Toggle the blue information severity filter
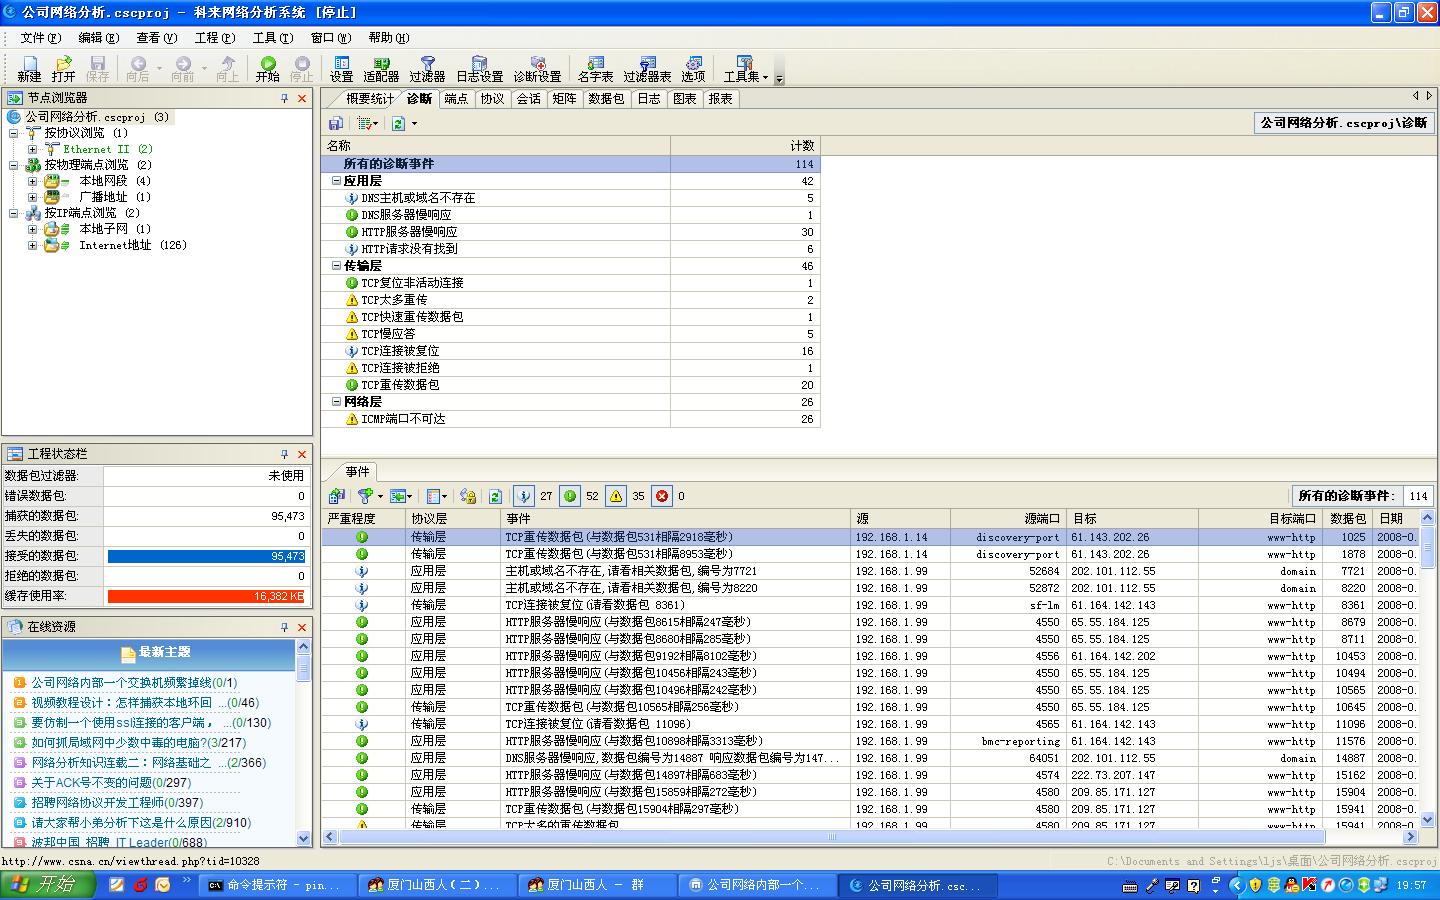The width and height of the screenshot is (1440, 900). click(x=524, y=496)
